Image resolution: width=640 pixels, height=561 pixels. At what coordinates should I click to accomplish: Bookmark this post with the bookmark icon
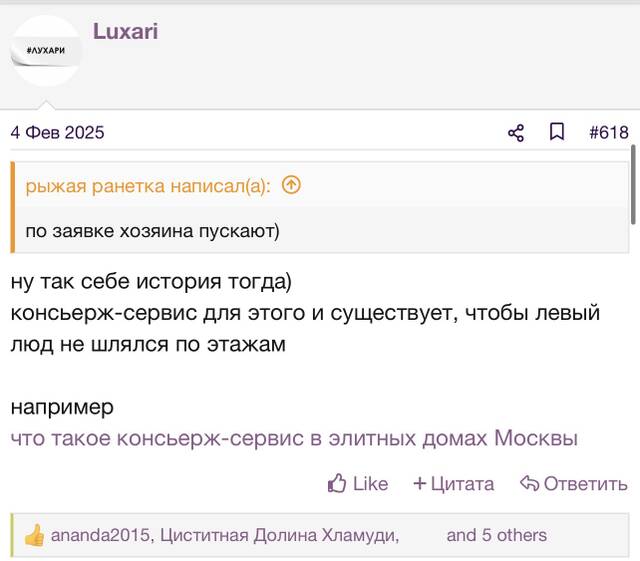pyautogui.click(x=557, y=132)
